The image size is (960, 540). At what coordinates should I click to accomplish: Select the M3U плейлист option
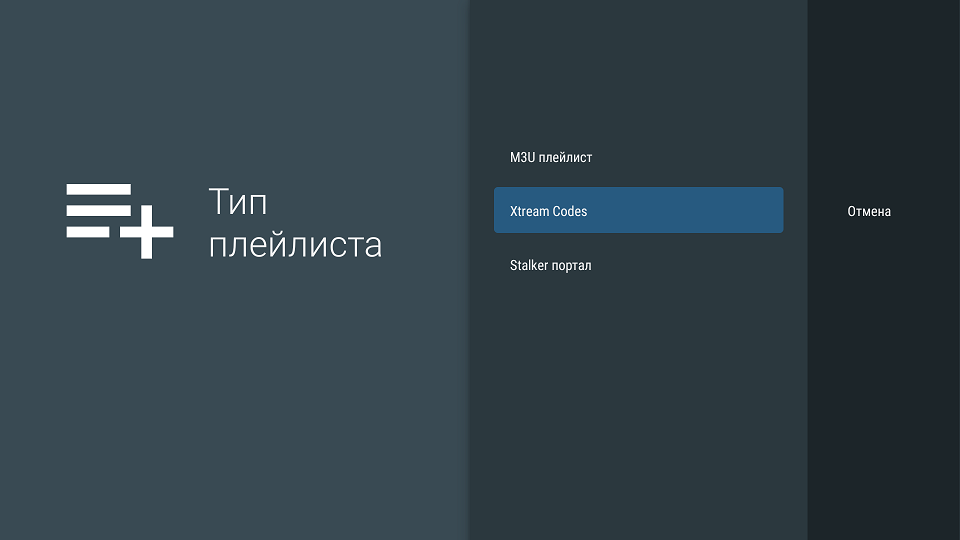coord(551,157)
